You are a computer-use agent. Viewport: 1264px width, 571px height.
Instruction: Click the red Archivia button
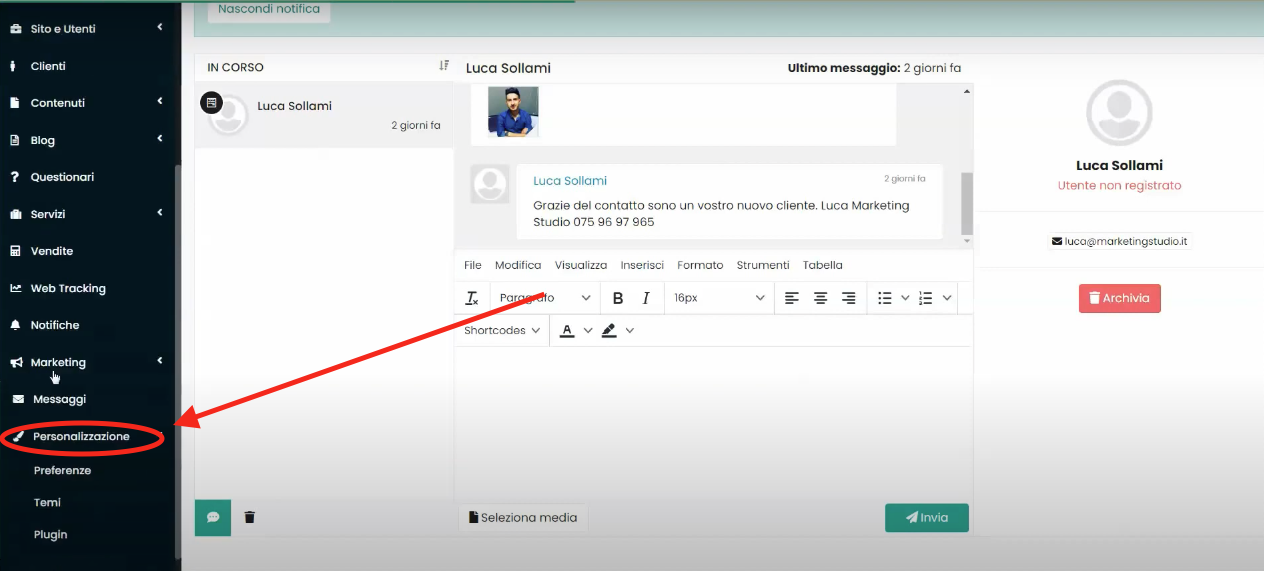[x=1119, y=298]
